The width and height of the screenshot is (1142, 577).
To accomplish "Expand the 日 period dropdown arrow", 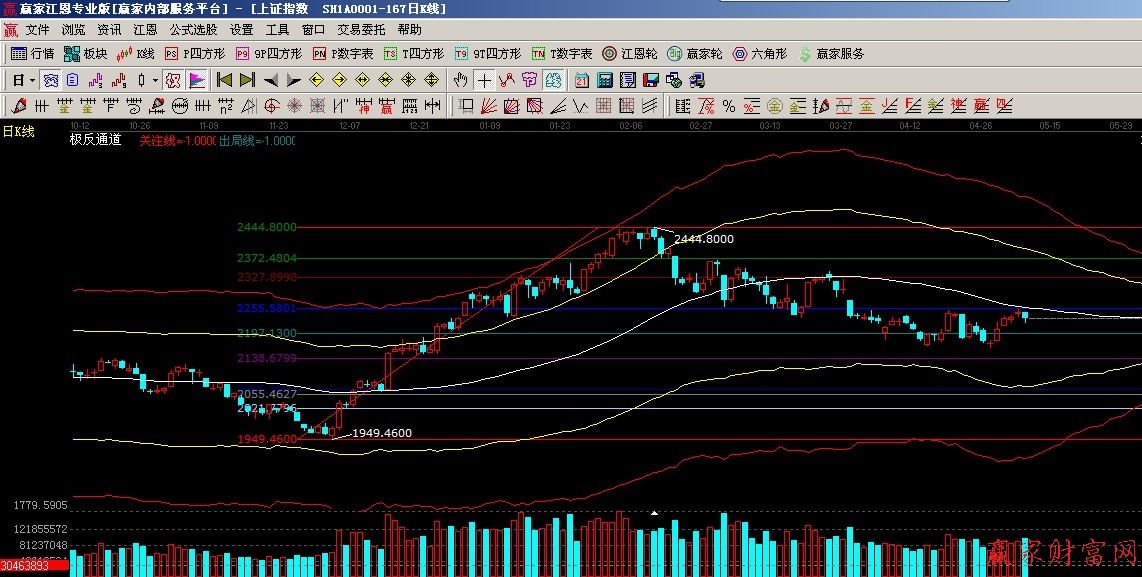I will (x=32, y=80).
